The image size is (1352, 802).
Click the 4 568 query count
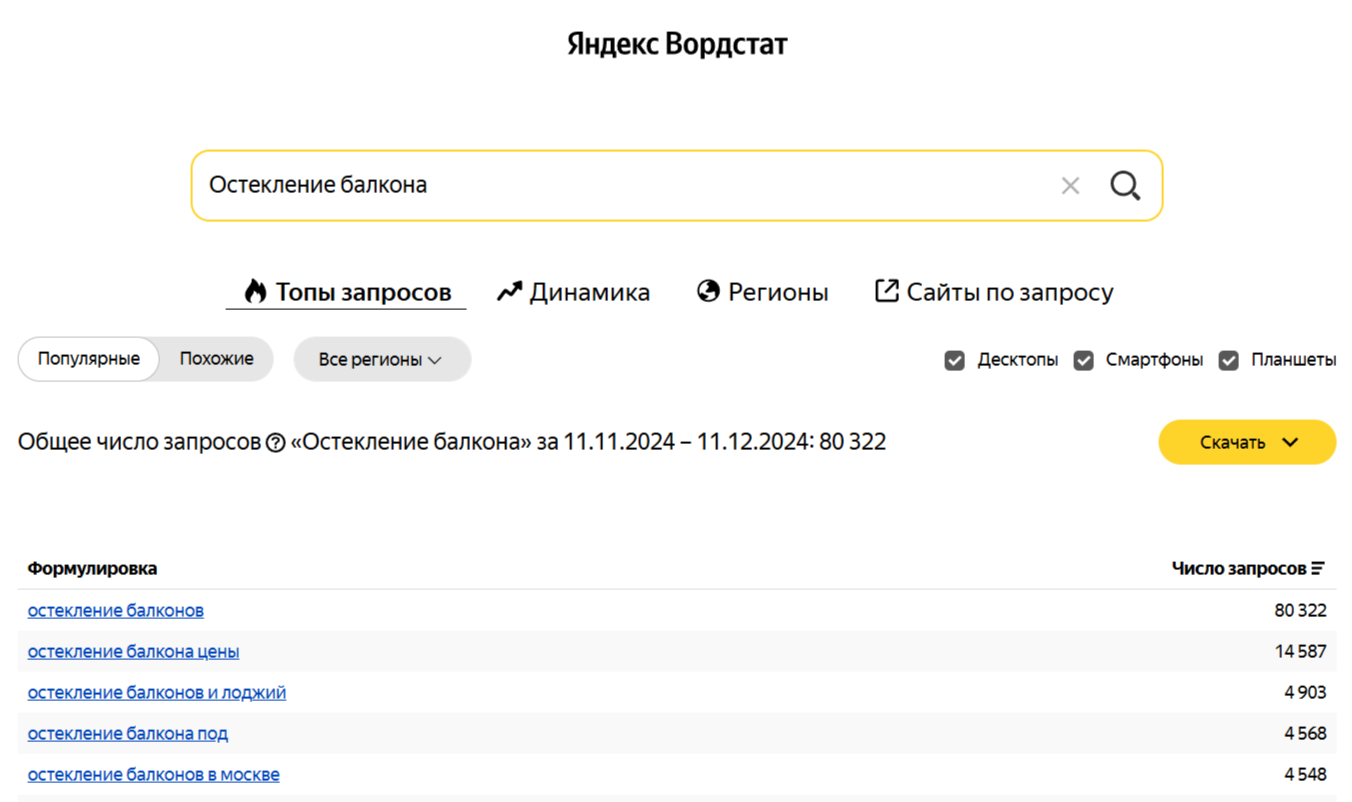(x=1305, y=733)
